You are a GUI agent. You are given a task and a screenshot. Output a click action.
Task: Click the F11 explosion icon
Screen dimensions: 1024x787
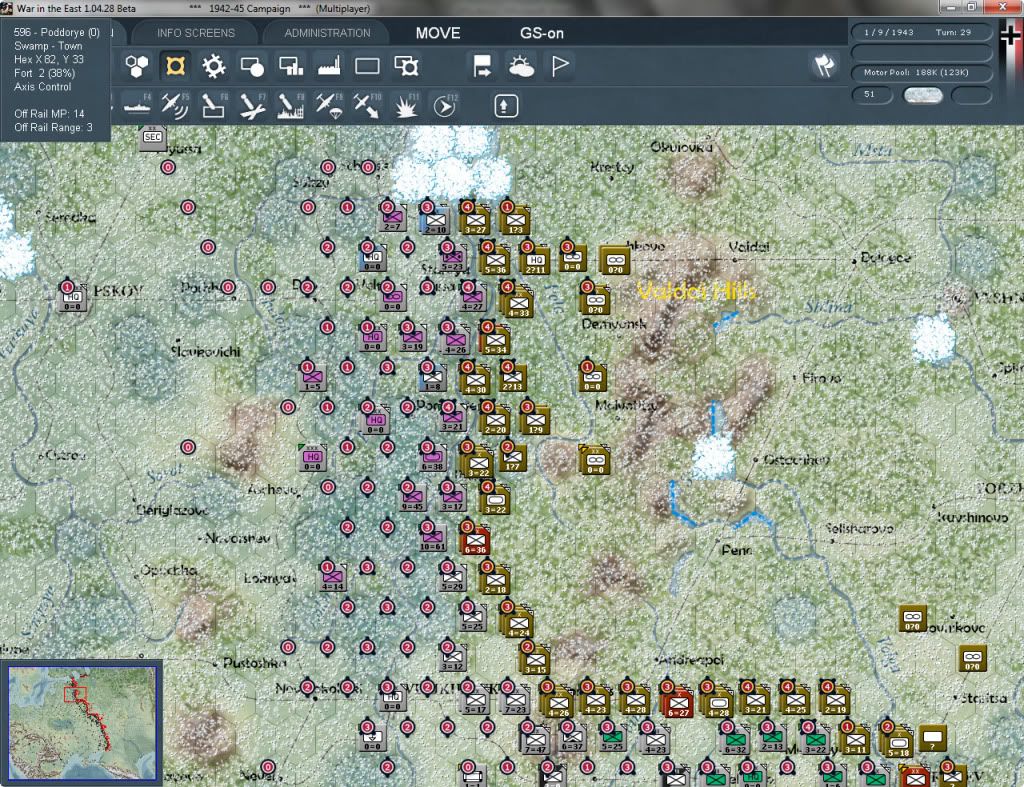[x=406, y=106]
